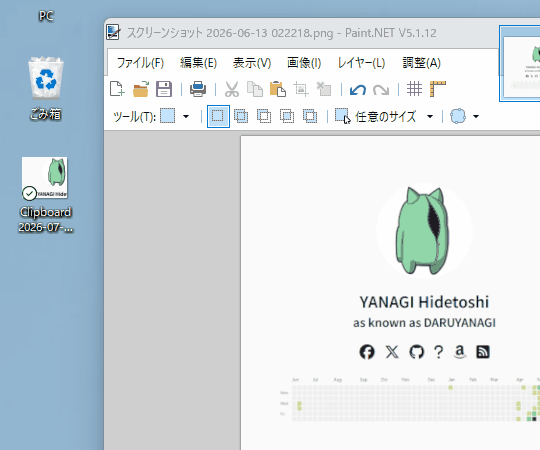The width and height of the screenshot is (540, 450).
Task: Select the Intersect selection mode
Action: coord(287,116)
